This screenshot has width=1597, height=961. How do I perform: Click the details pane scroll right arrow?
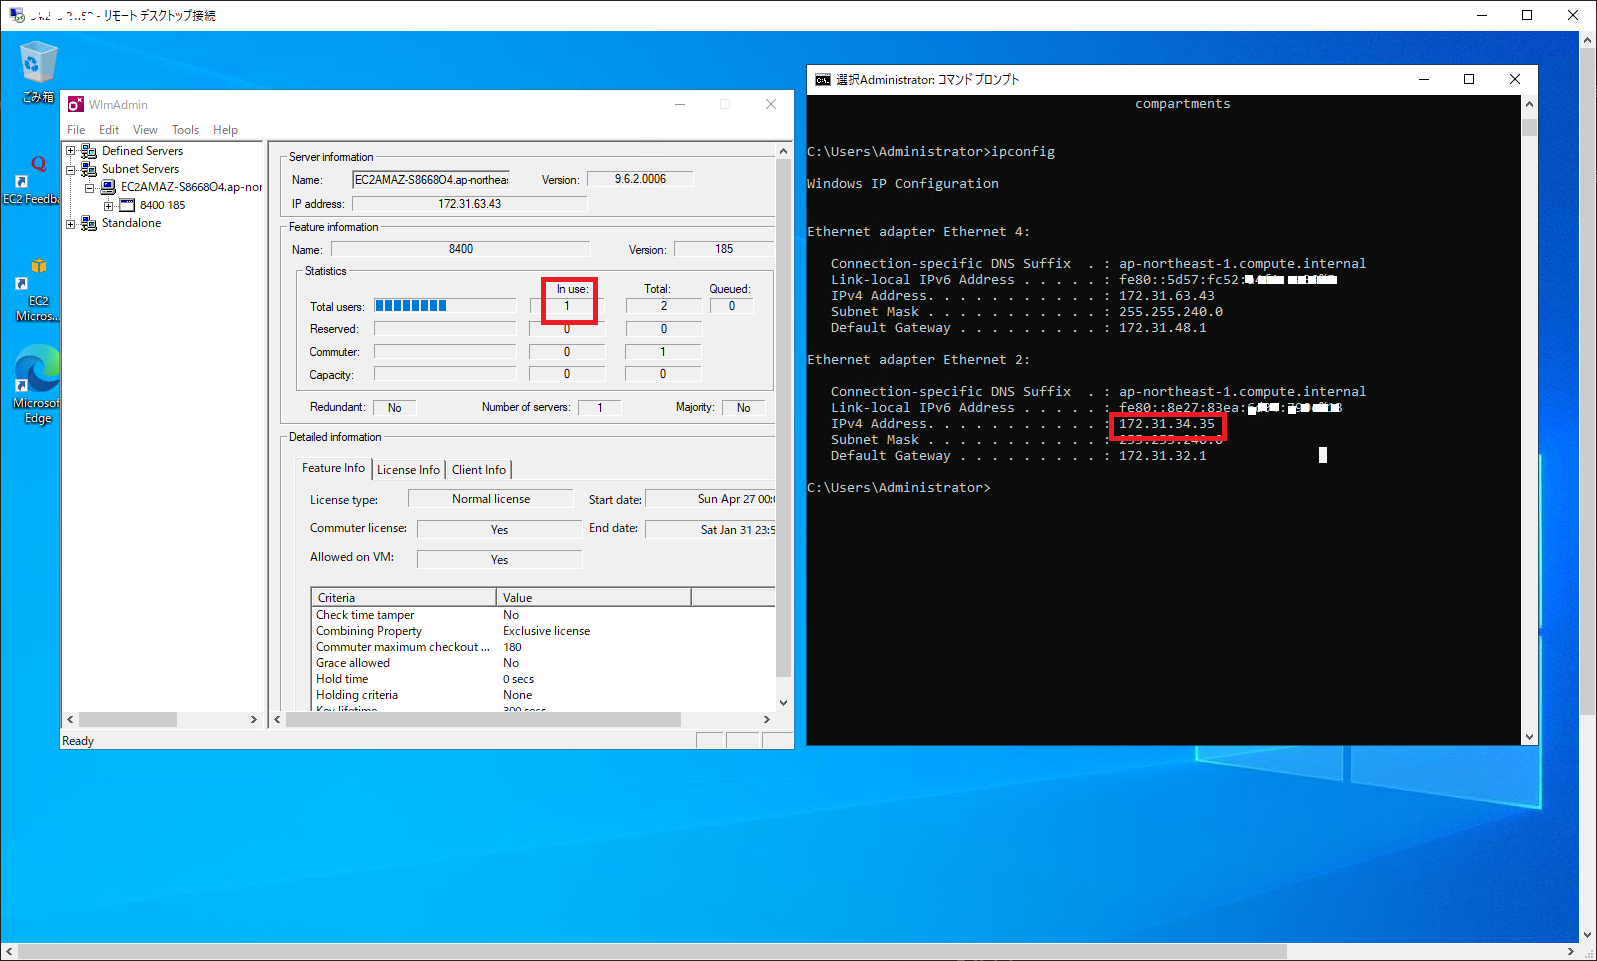pos(767,719)
